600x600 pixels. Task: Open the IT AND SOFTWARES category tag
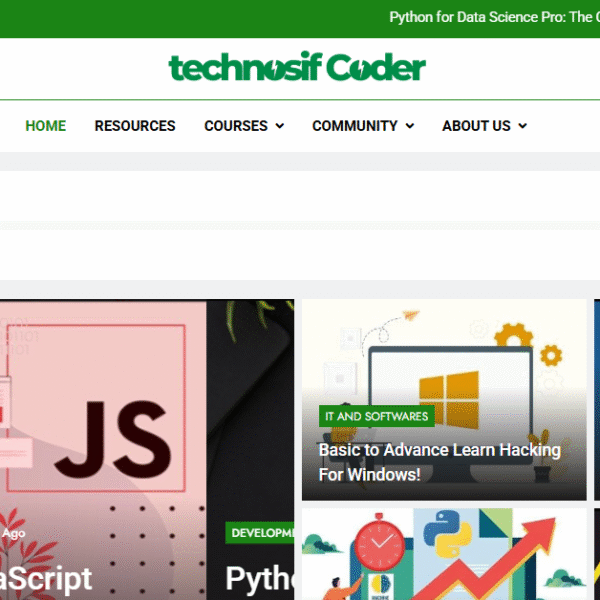[x=377, y=416]
